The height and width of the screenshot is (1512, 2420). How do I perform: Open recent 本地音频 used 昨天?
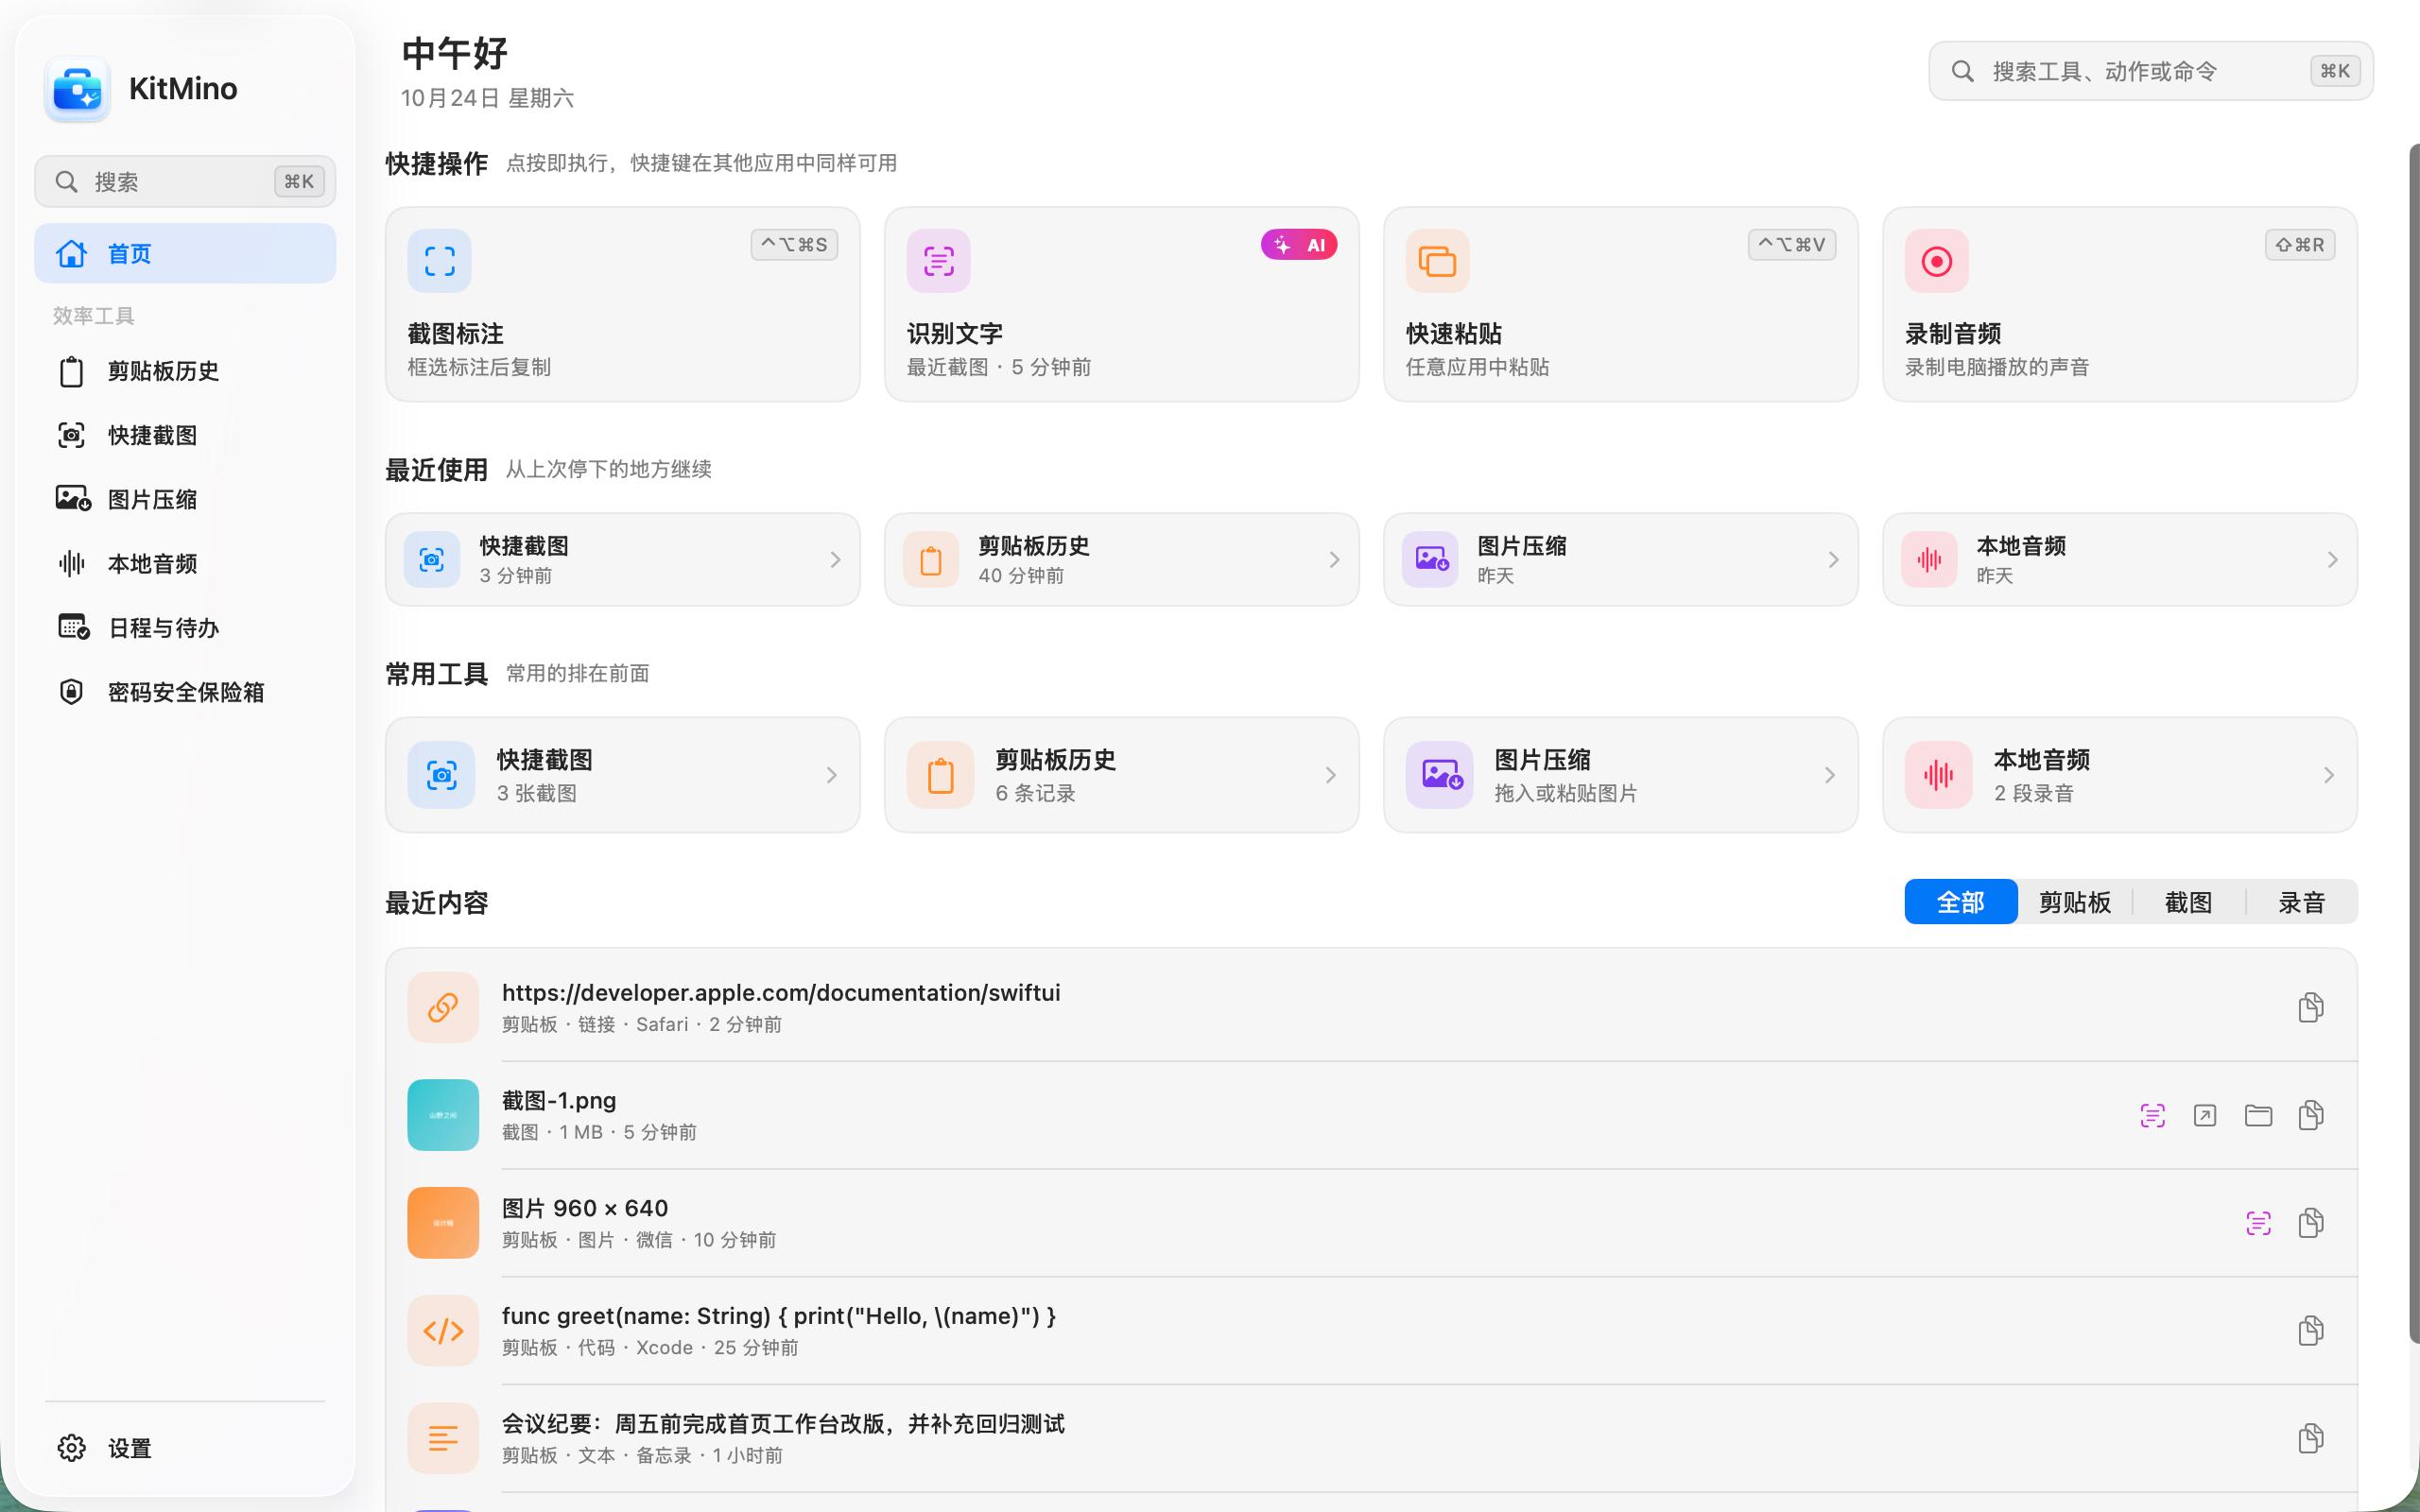pos(2119,560)
